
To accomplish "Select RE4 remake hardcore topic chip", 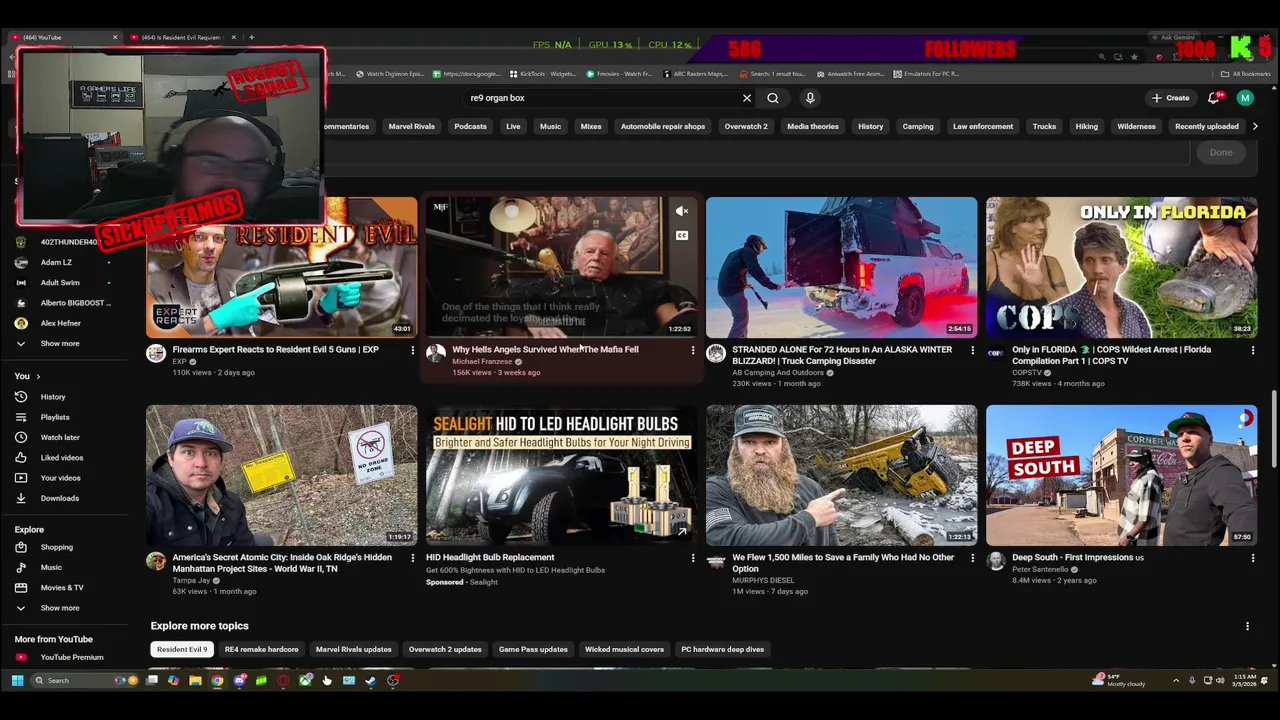I will click(261, 650).
